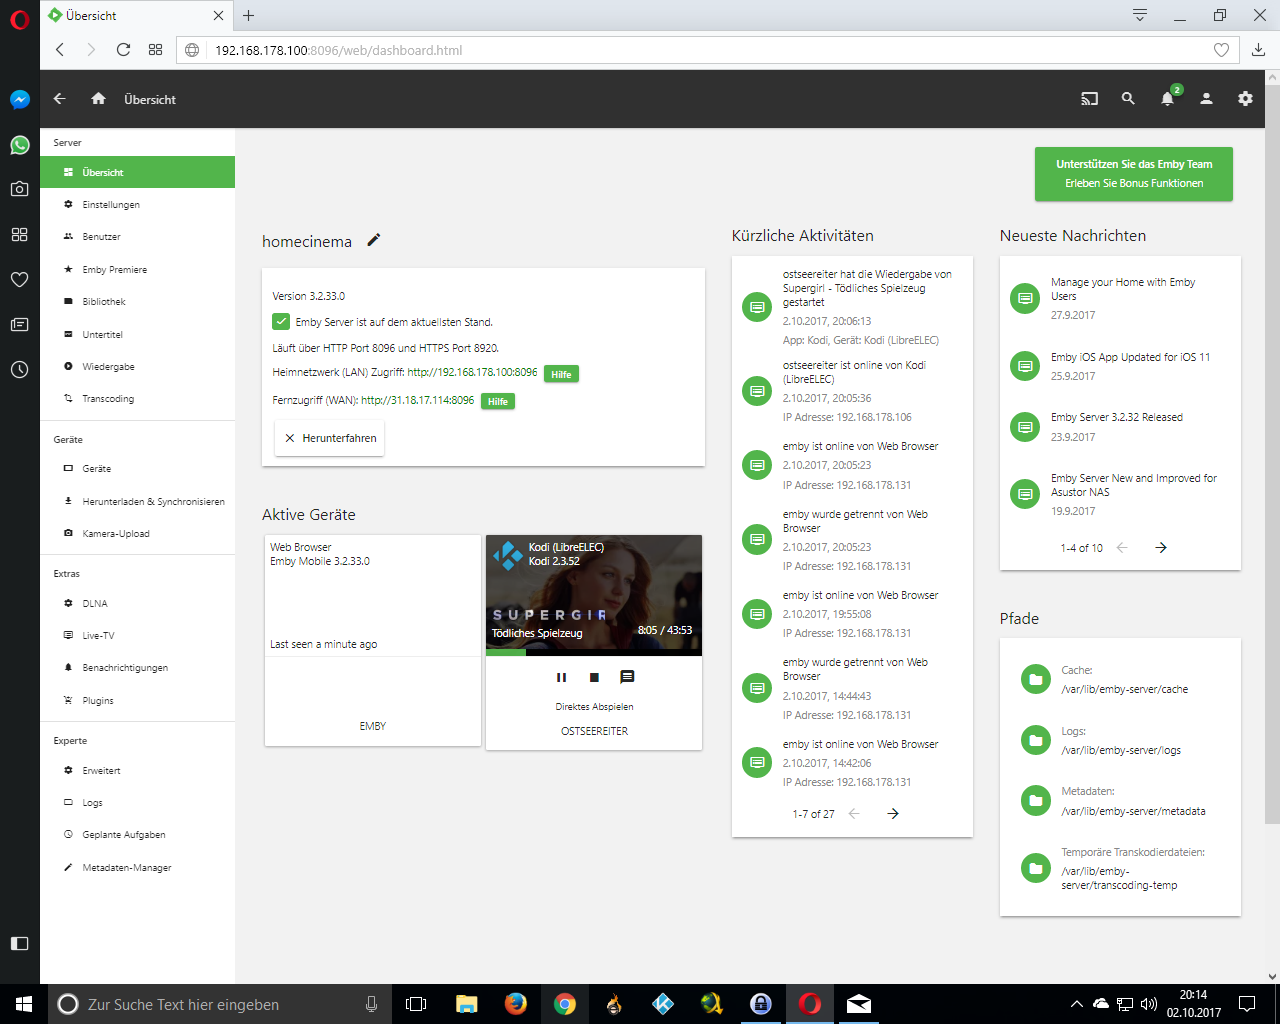Open Emby home via house icon

pyautogui.click(x=98, y=99)
